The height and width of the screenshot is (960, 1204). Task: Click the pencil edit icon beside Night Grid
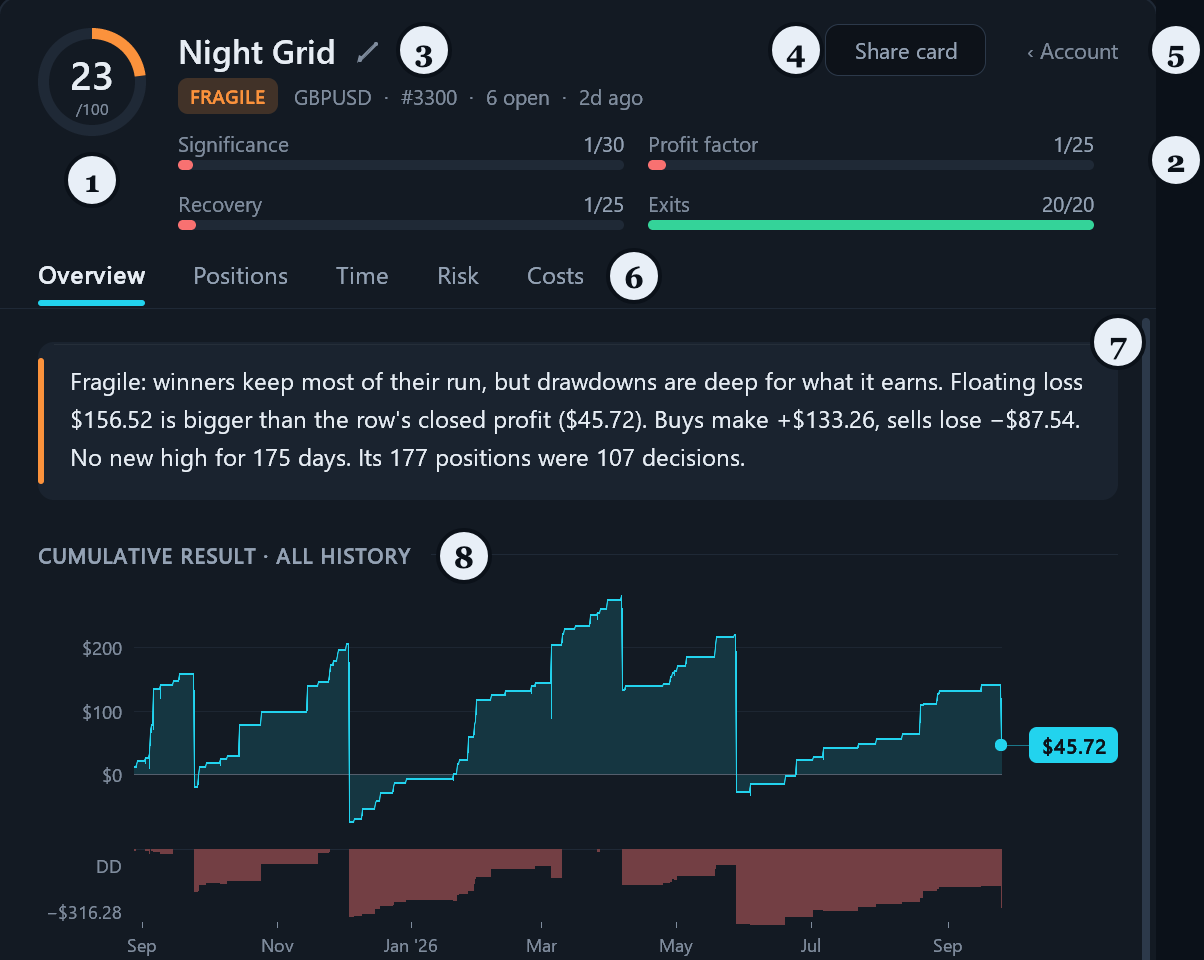coord(369,51)
